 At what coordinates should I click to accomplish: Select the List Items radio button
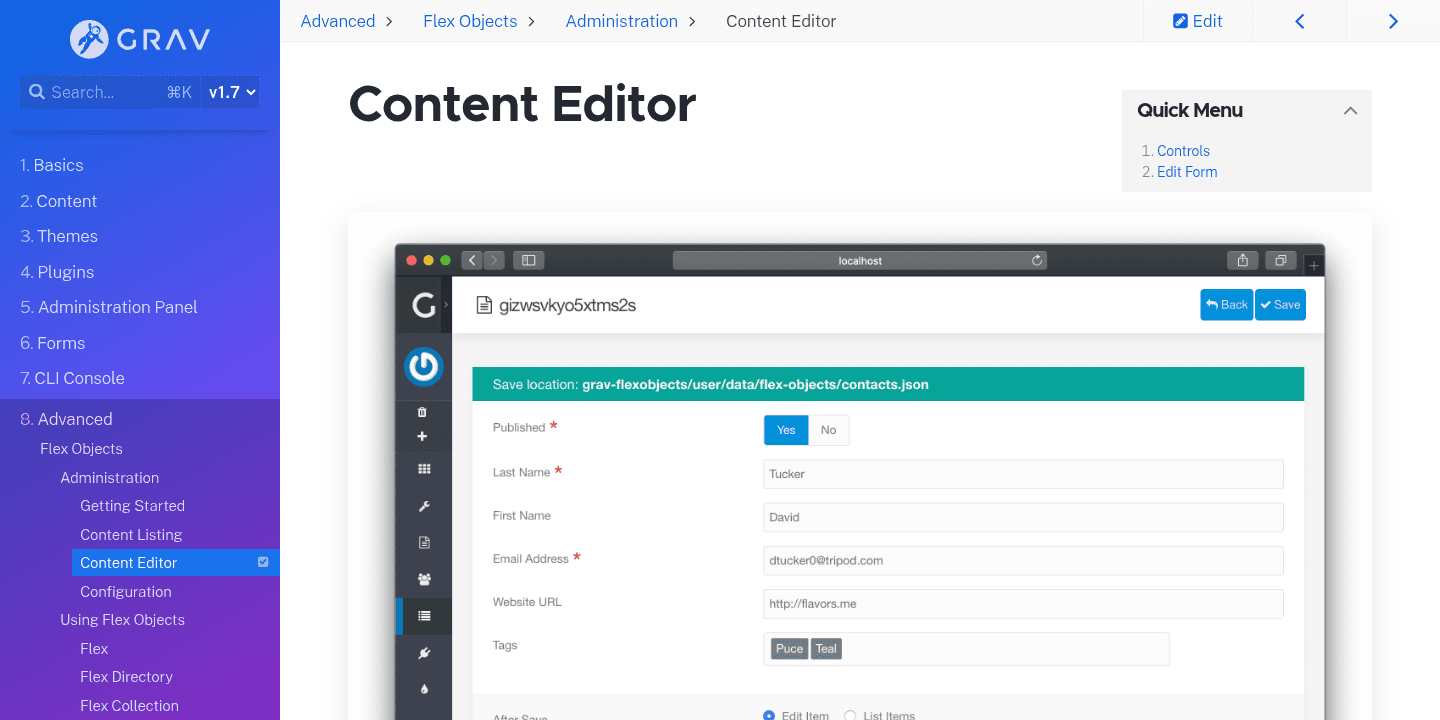click(849, 714)
